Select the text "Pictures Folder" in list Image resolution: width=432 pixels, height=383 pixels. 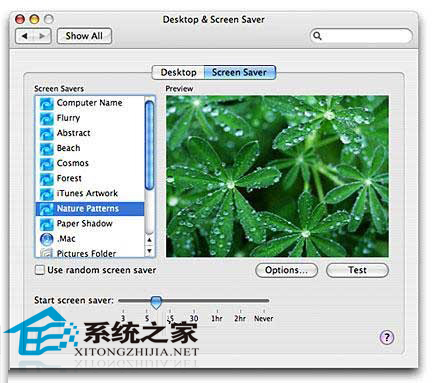[86, 253]
